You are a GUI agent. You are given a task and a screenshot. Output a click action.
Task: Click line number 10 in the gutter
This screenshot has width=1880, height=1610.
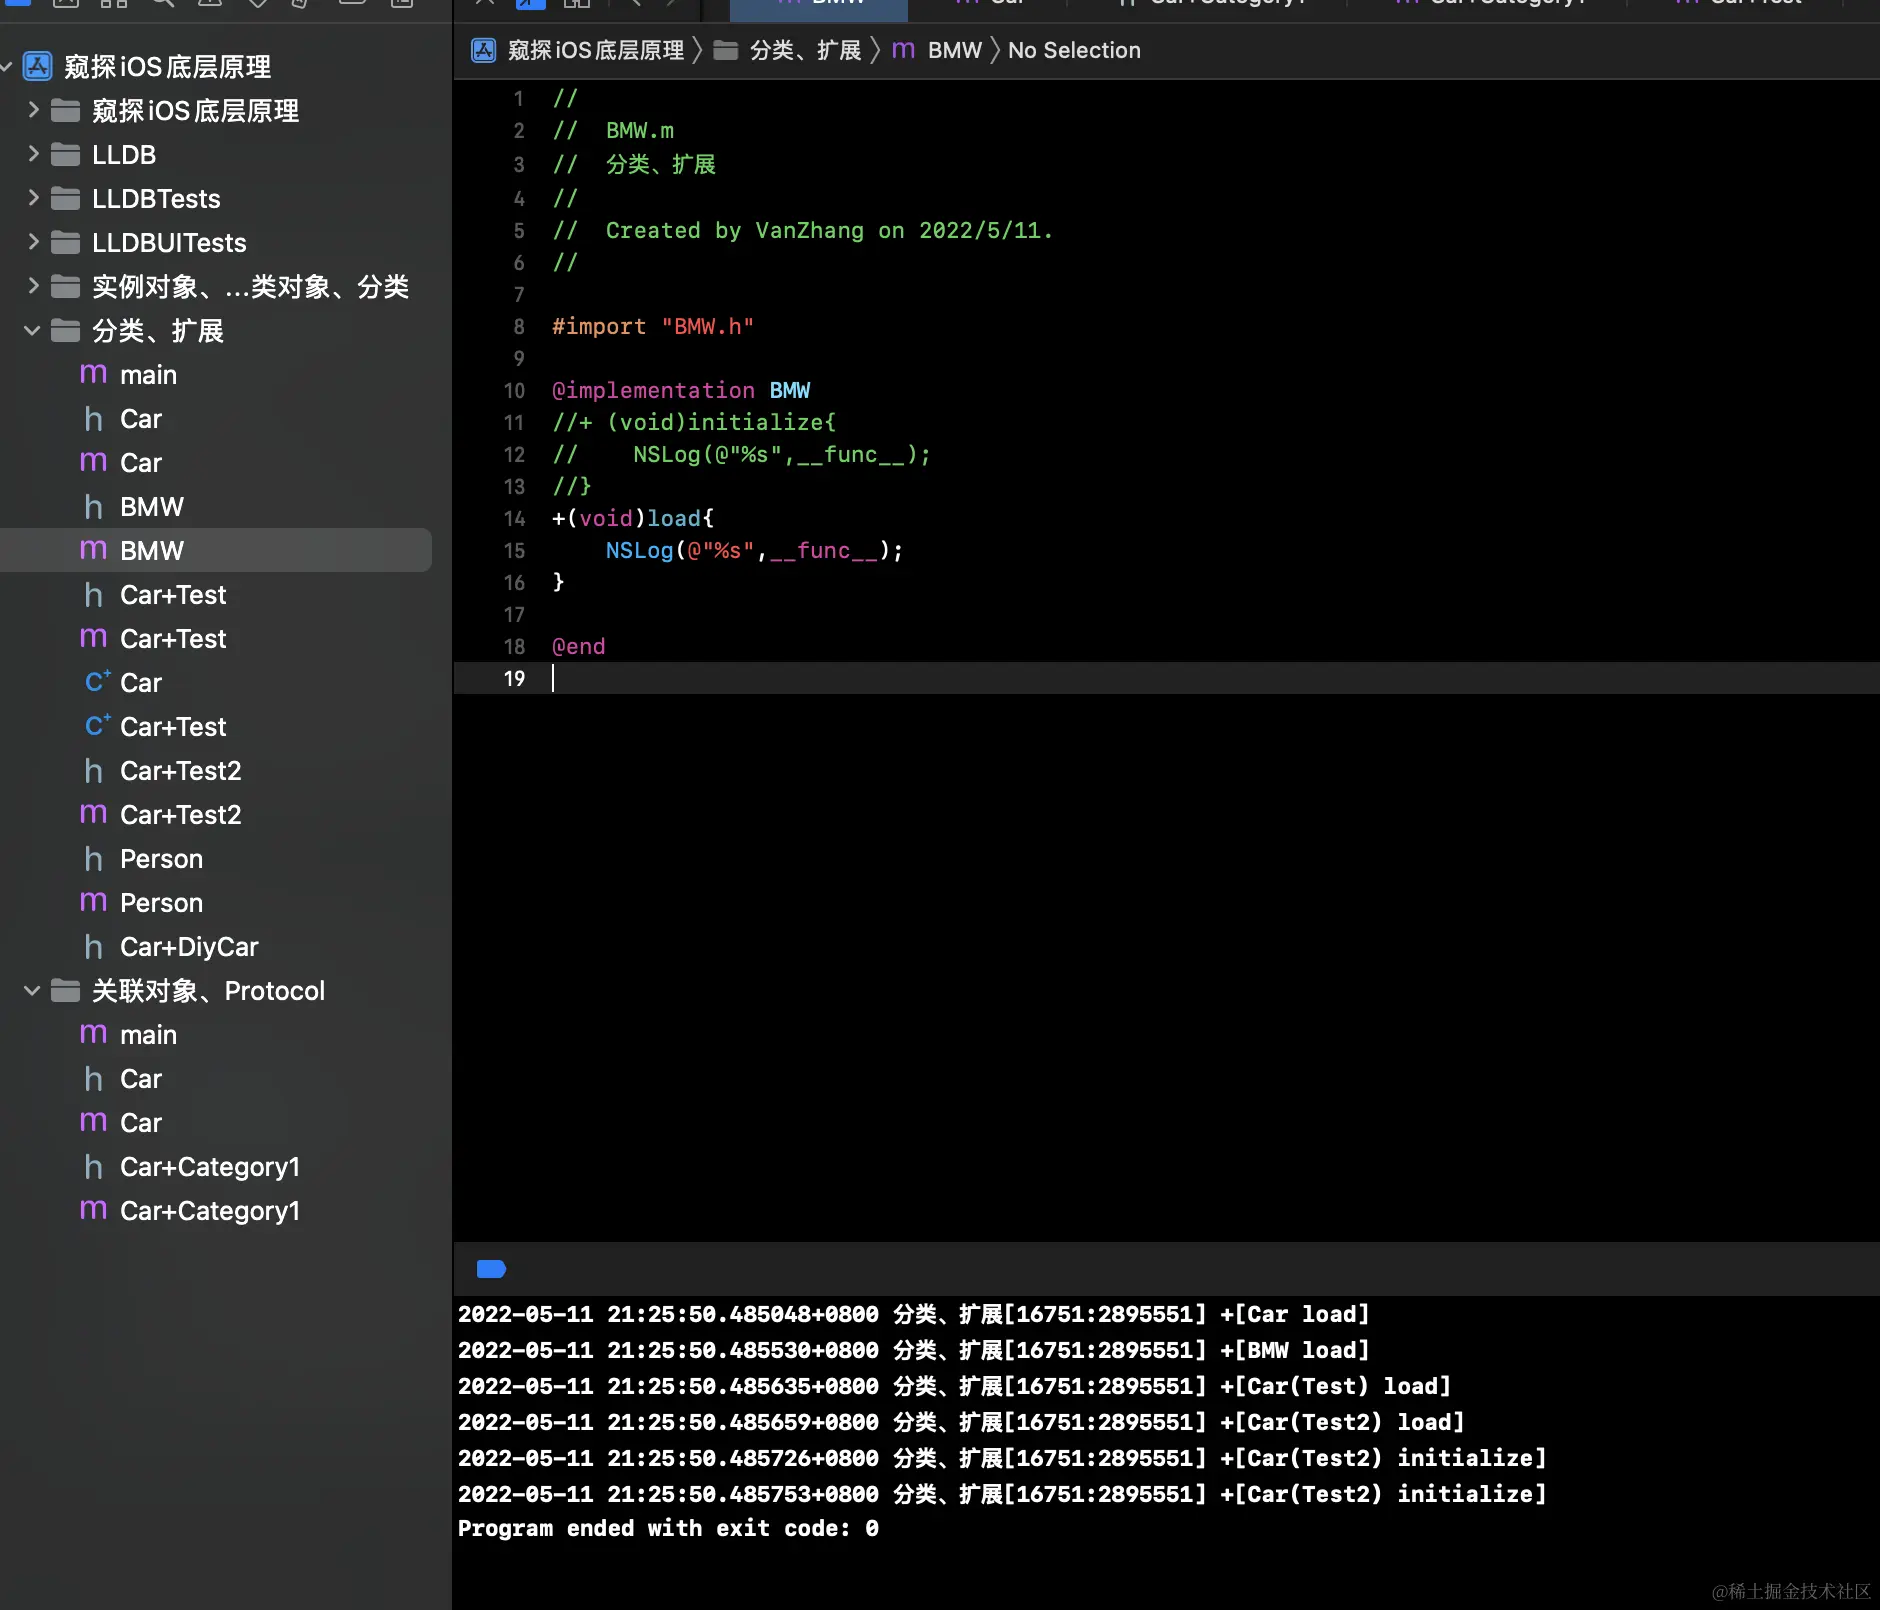(x=514, y=390)
